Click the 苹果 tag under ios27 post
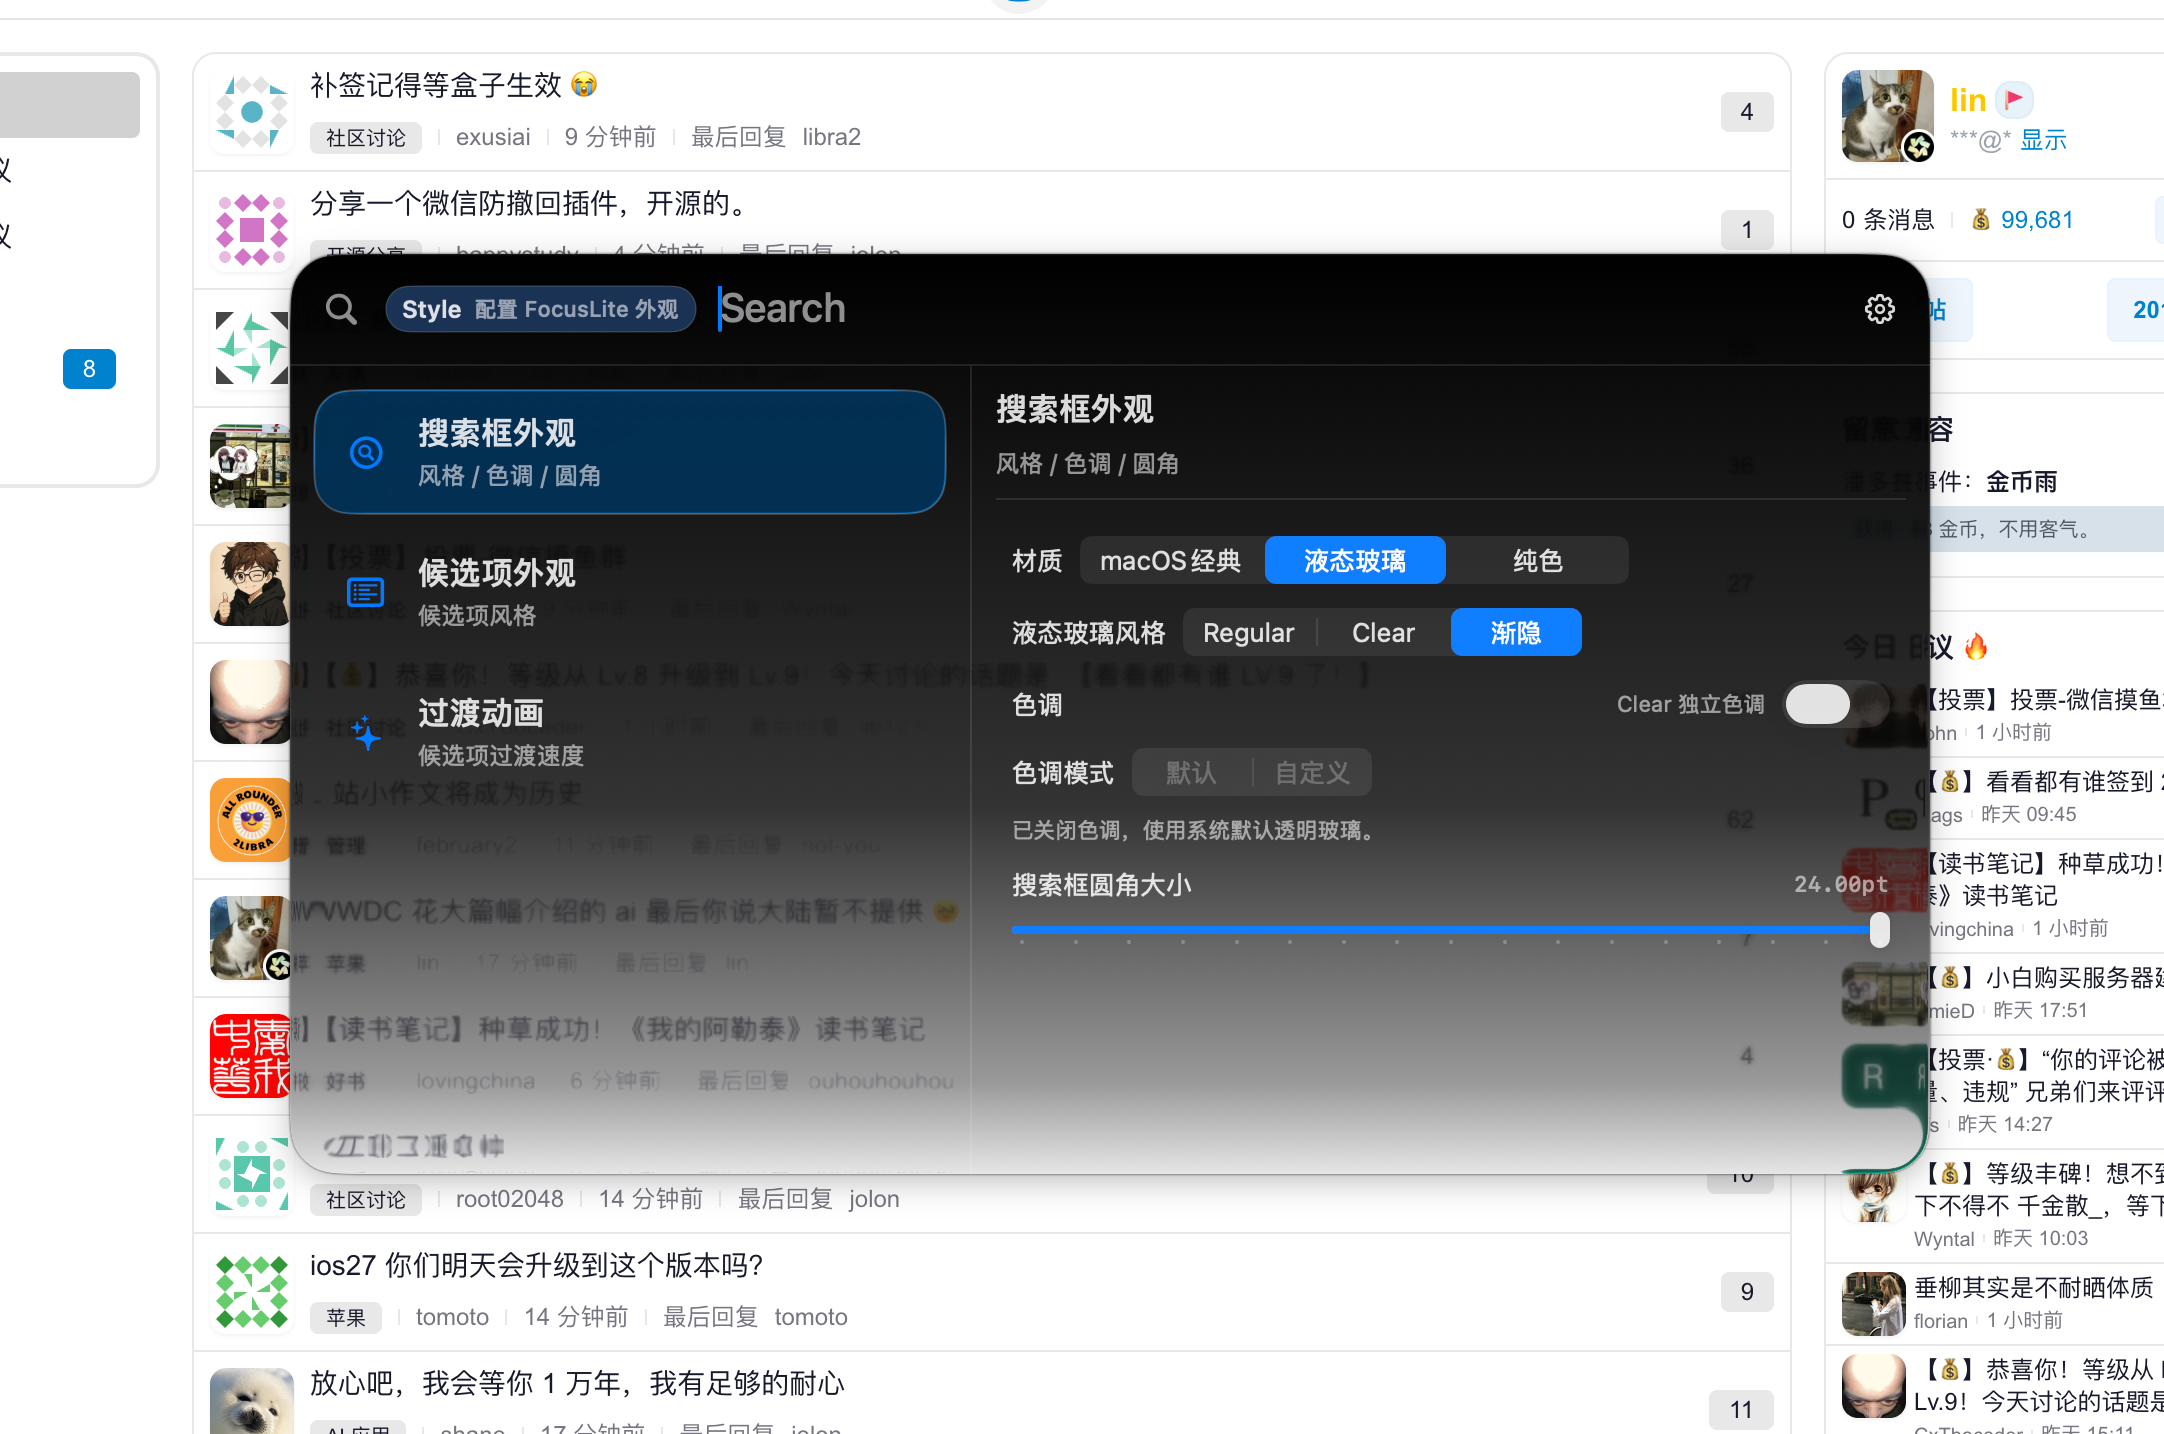 coord(346,1318)
